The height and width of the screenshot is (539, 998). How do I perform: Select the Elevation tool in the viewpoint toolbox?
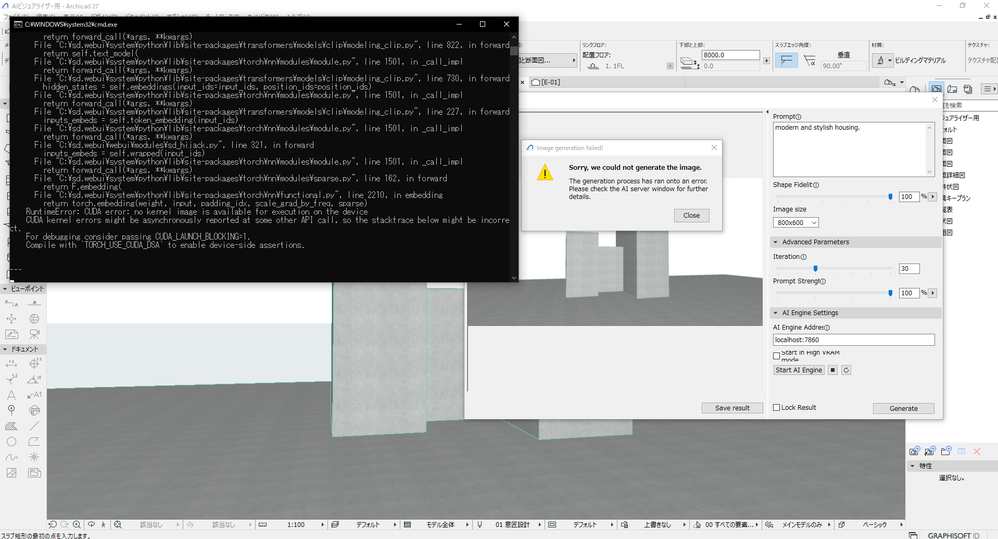34,303
